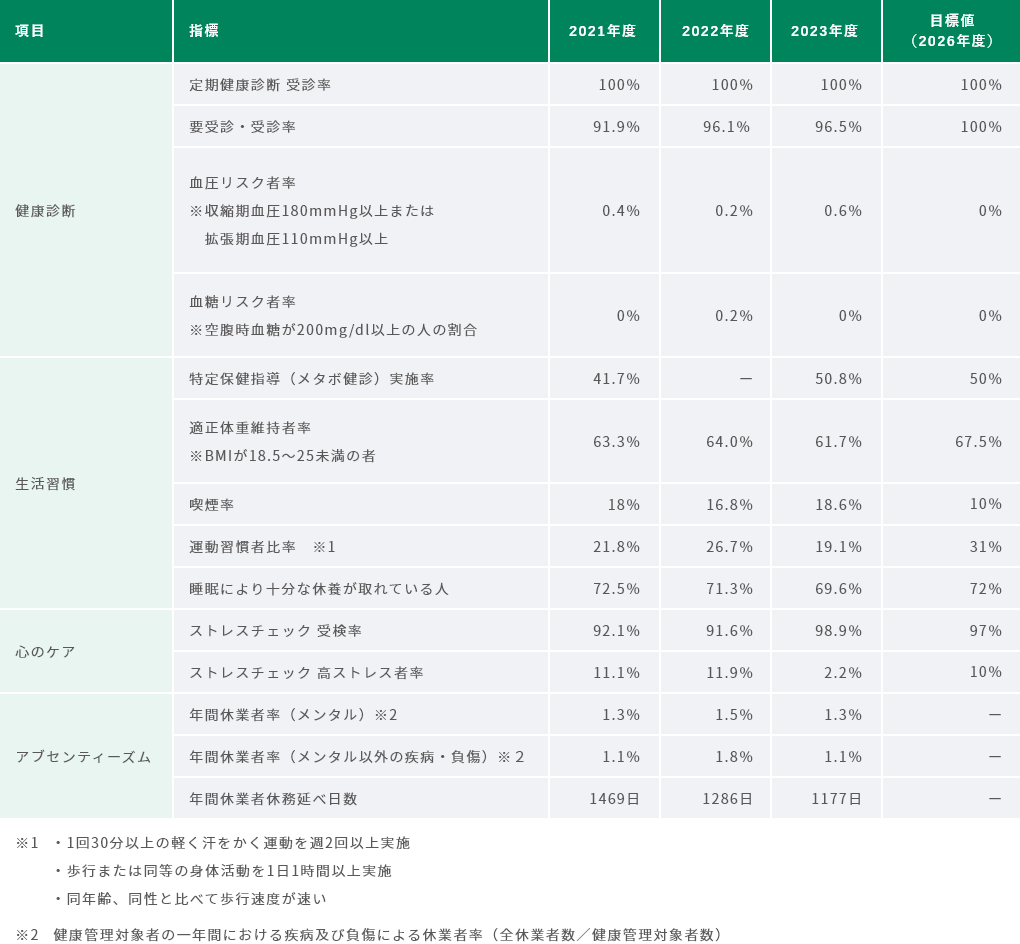
Task: Select the 50.8% メタボ健診 value
Action: tap(839, 379)
